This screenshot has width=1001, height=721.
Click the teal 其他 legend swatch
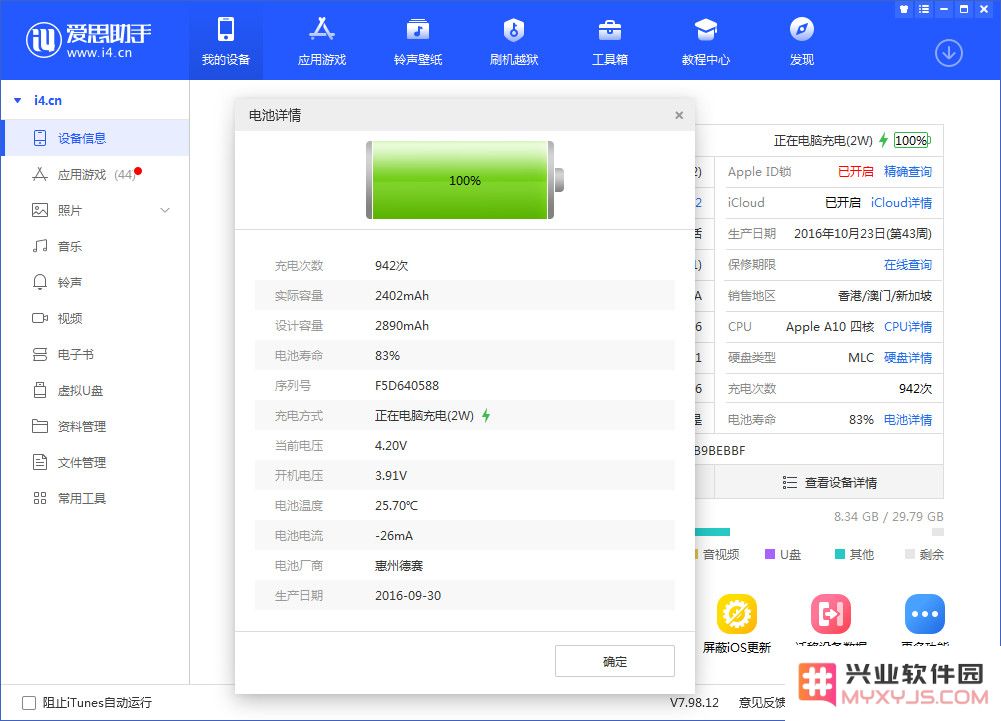pos(840,554)
